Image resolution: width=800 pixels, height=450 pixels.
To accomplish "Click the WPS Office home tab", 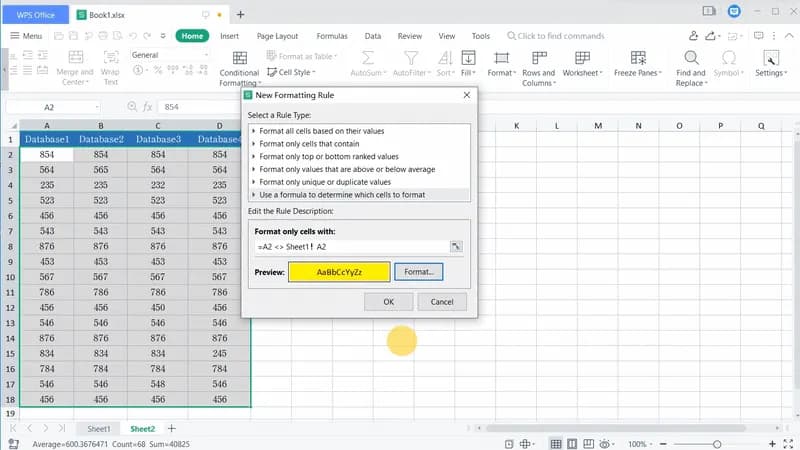I will pos(35,15).
